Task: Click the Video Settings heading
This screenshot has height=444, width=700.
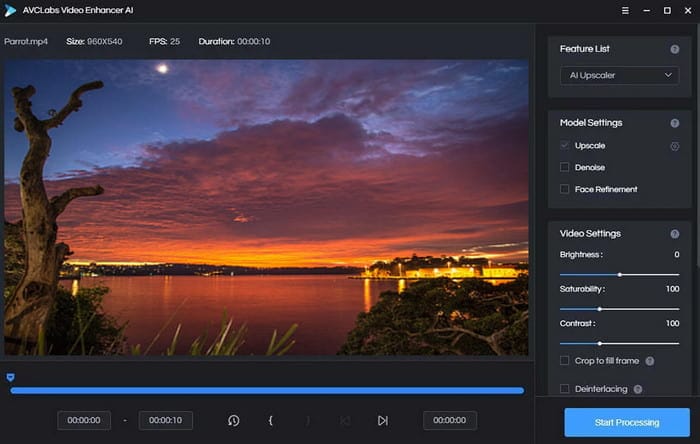Action: pos(590,234)
